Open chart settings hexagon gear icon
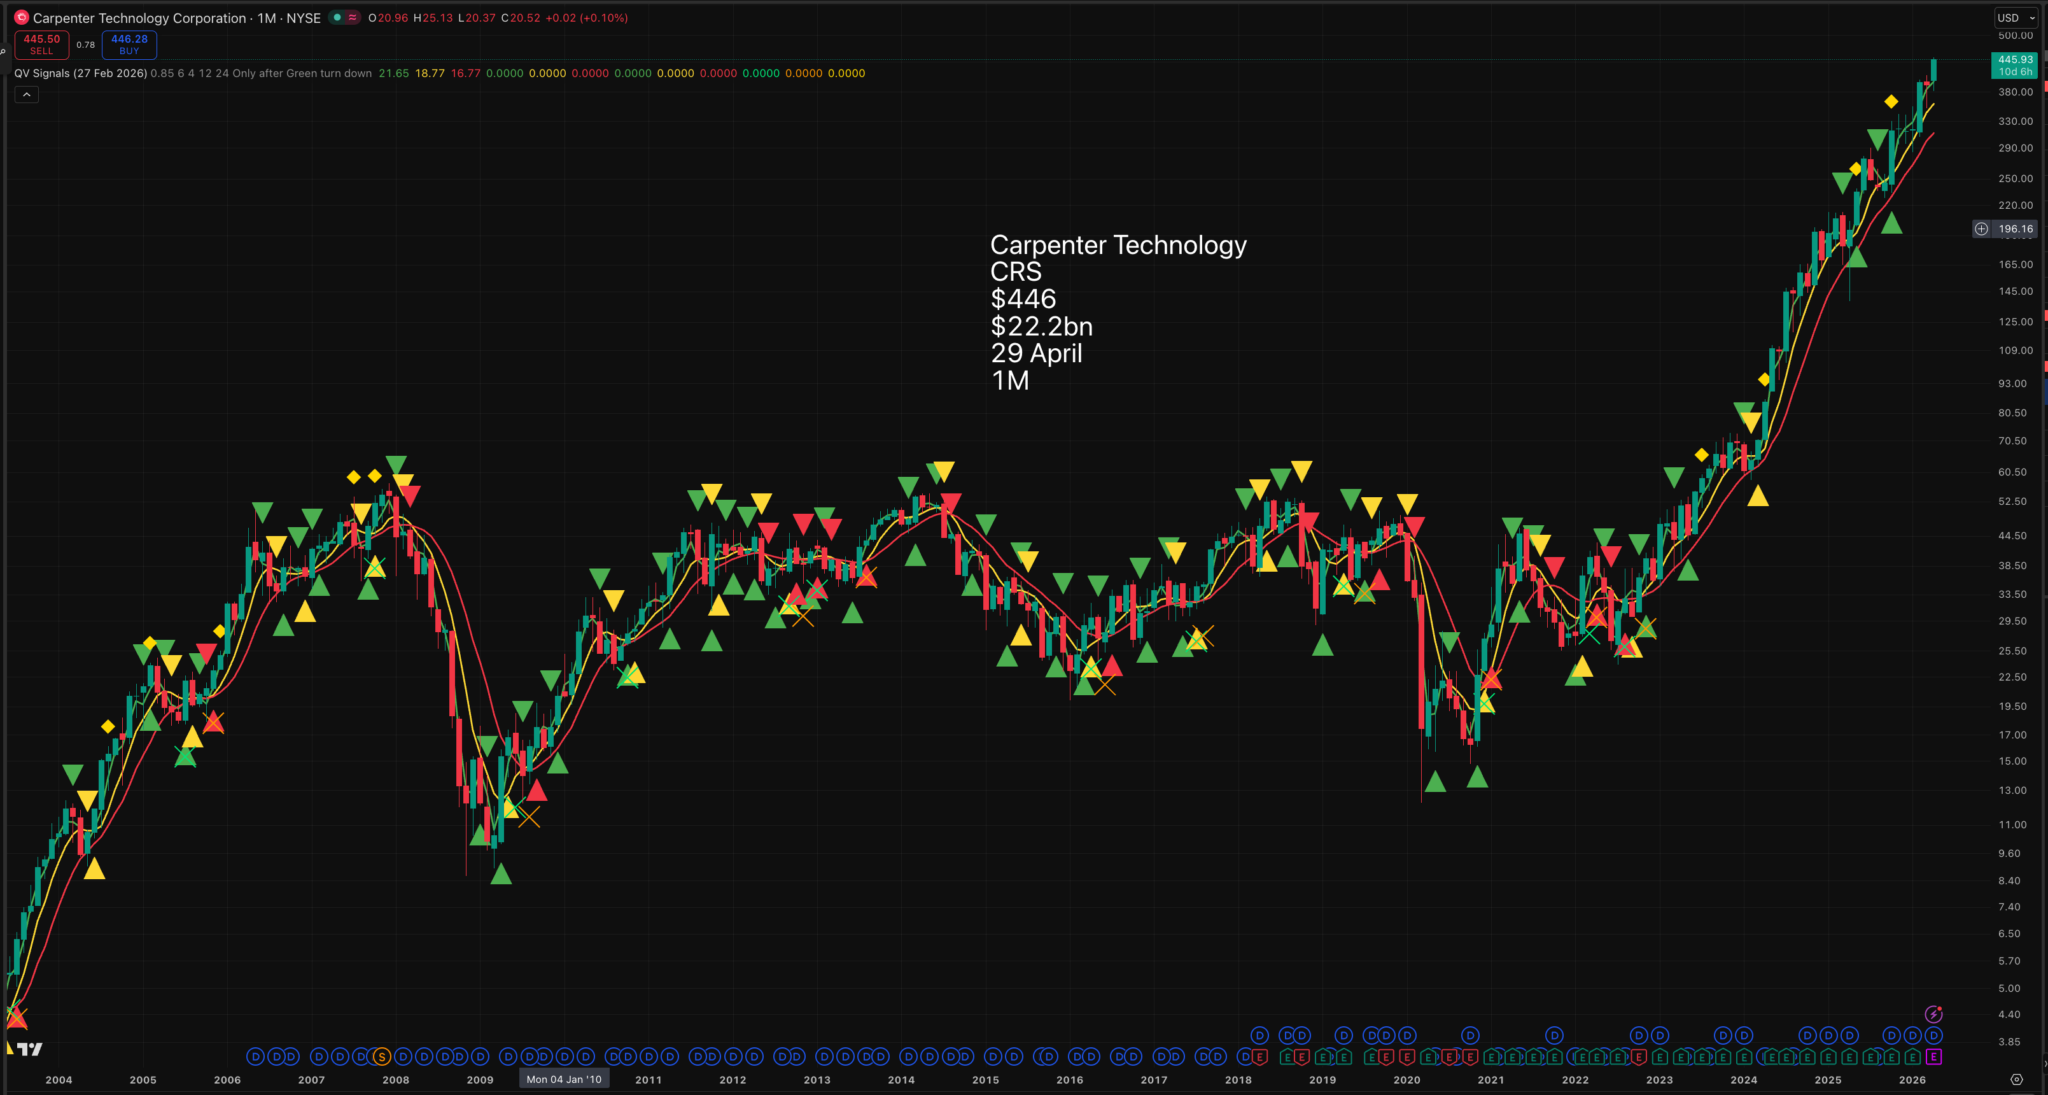The height and width of the screenshot is (1095, 2048). point(2016,1080)
